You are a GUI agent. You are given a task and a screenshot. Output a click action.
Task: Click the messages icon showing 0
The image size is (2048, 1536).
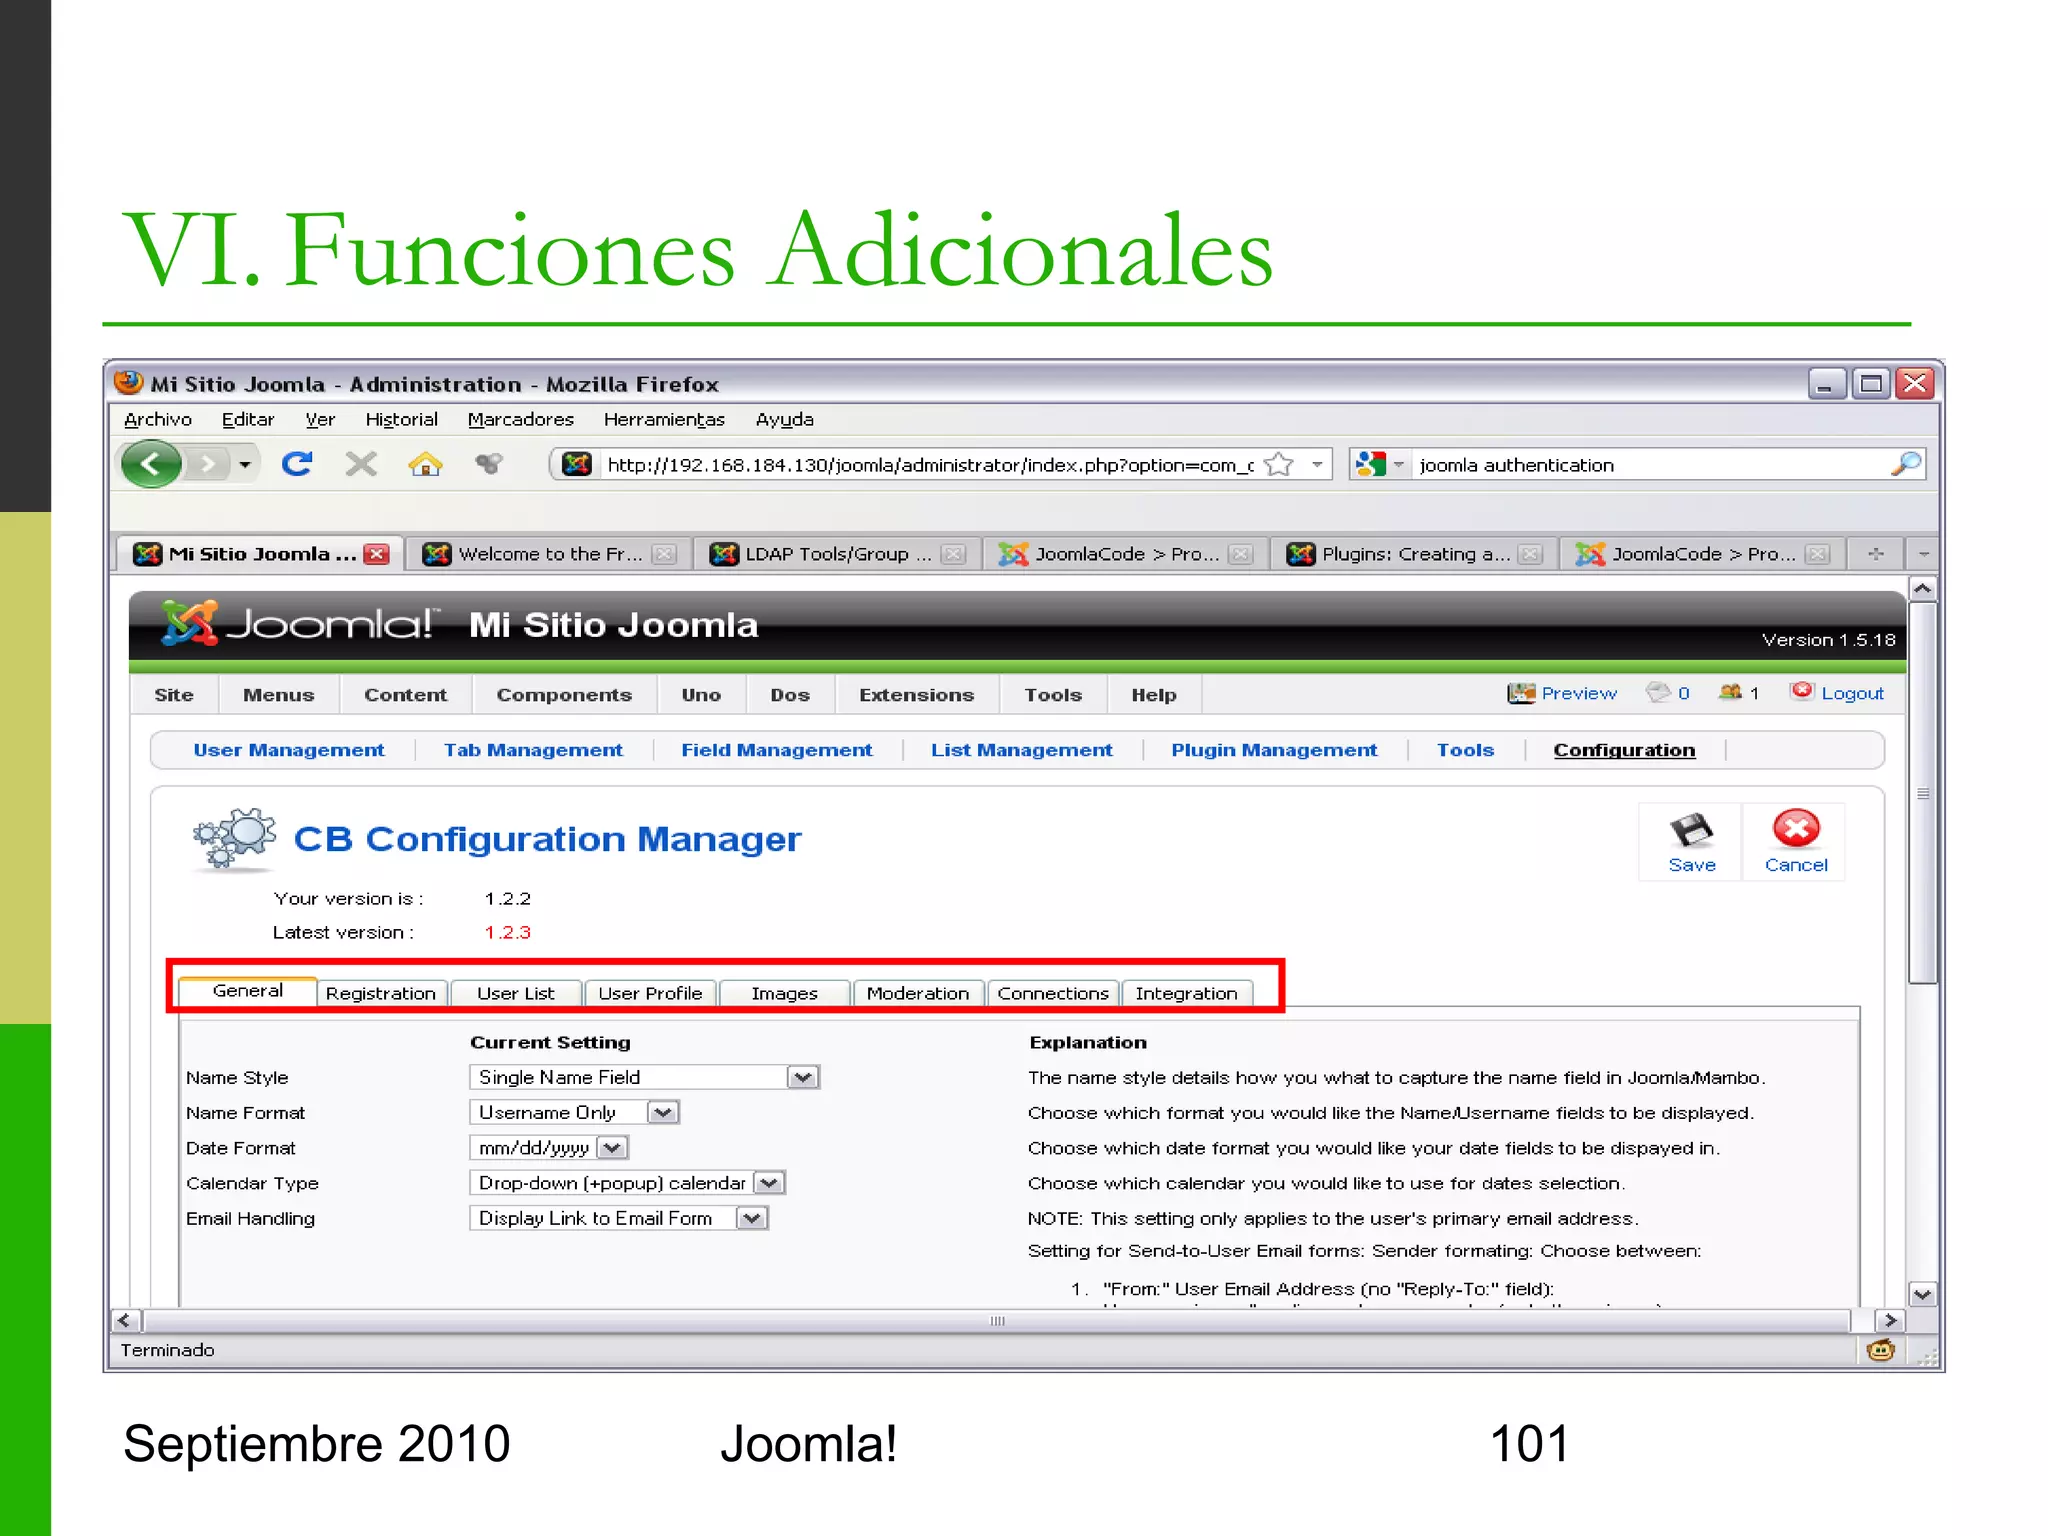[x=1658, y=692]
